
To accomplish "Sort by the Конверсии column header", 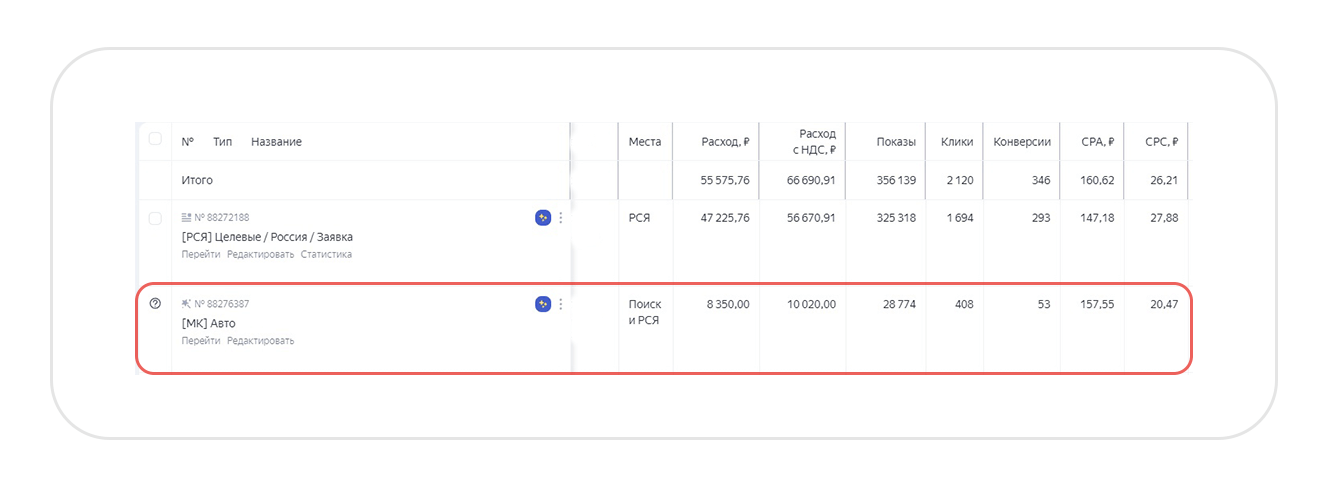I will (1021, 142).
